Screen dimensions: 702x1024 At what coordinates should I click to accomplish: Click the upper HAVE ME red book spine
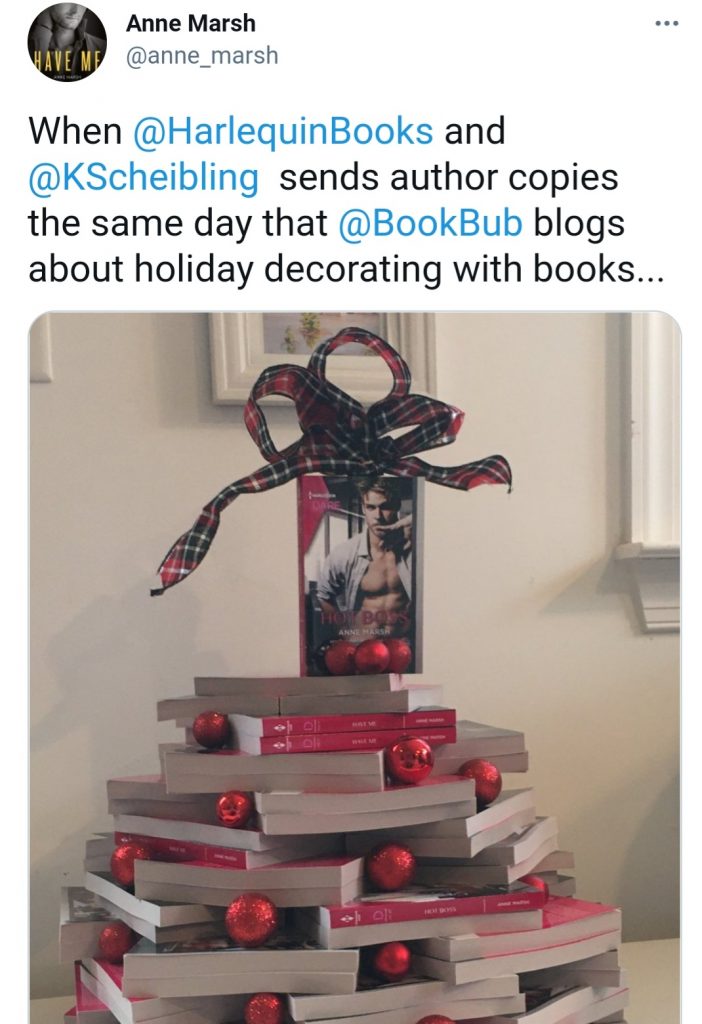click(342, 724)
